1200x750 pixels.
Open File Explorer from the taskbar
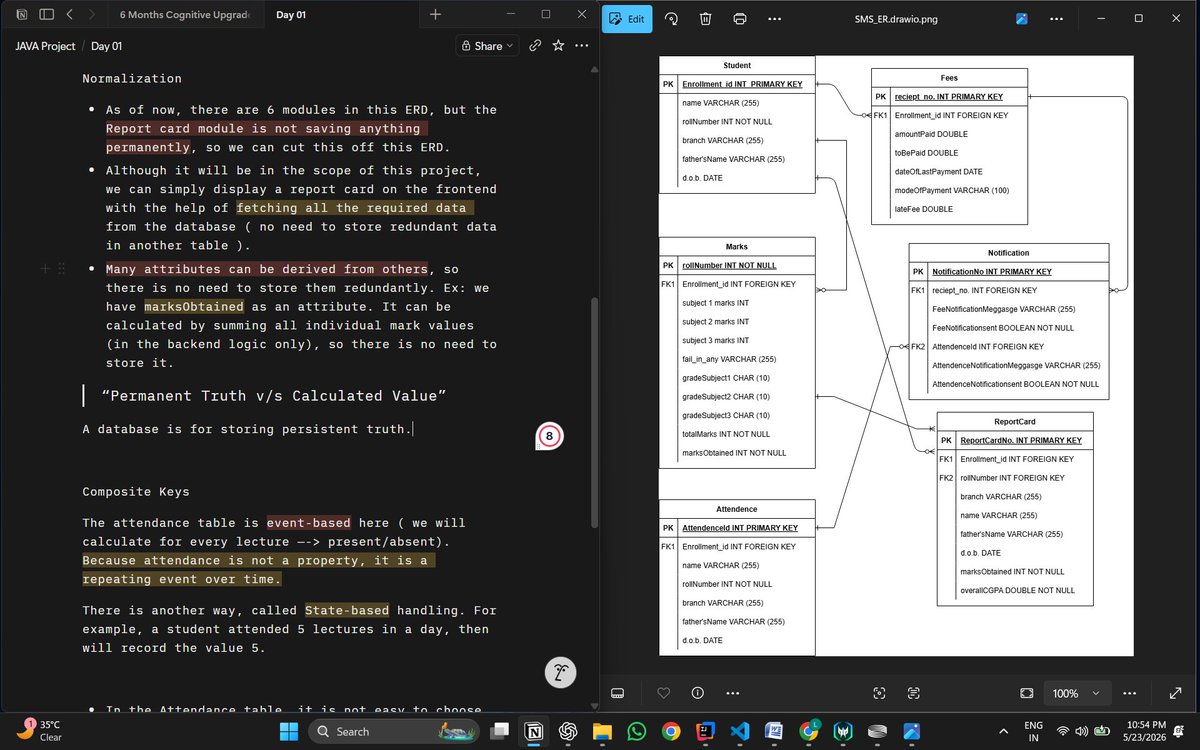(603, 731)
